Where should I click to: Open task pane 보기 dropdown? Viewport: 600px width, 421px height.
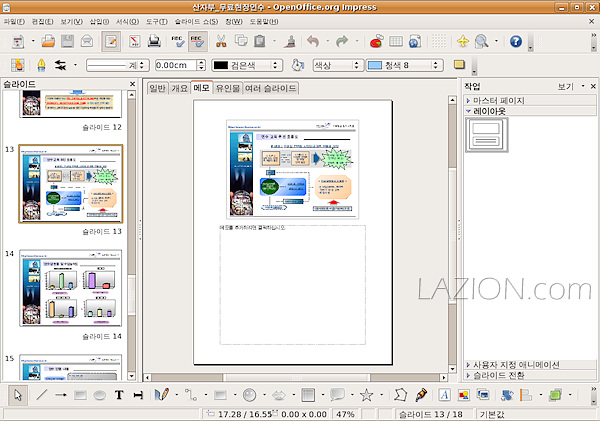571,86
